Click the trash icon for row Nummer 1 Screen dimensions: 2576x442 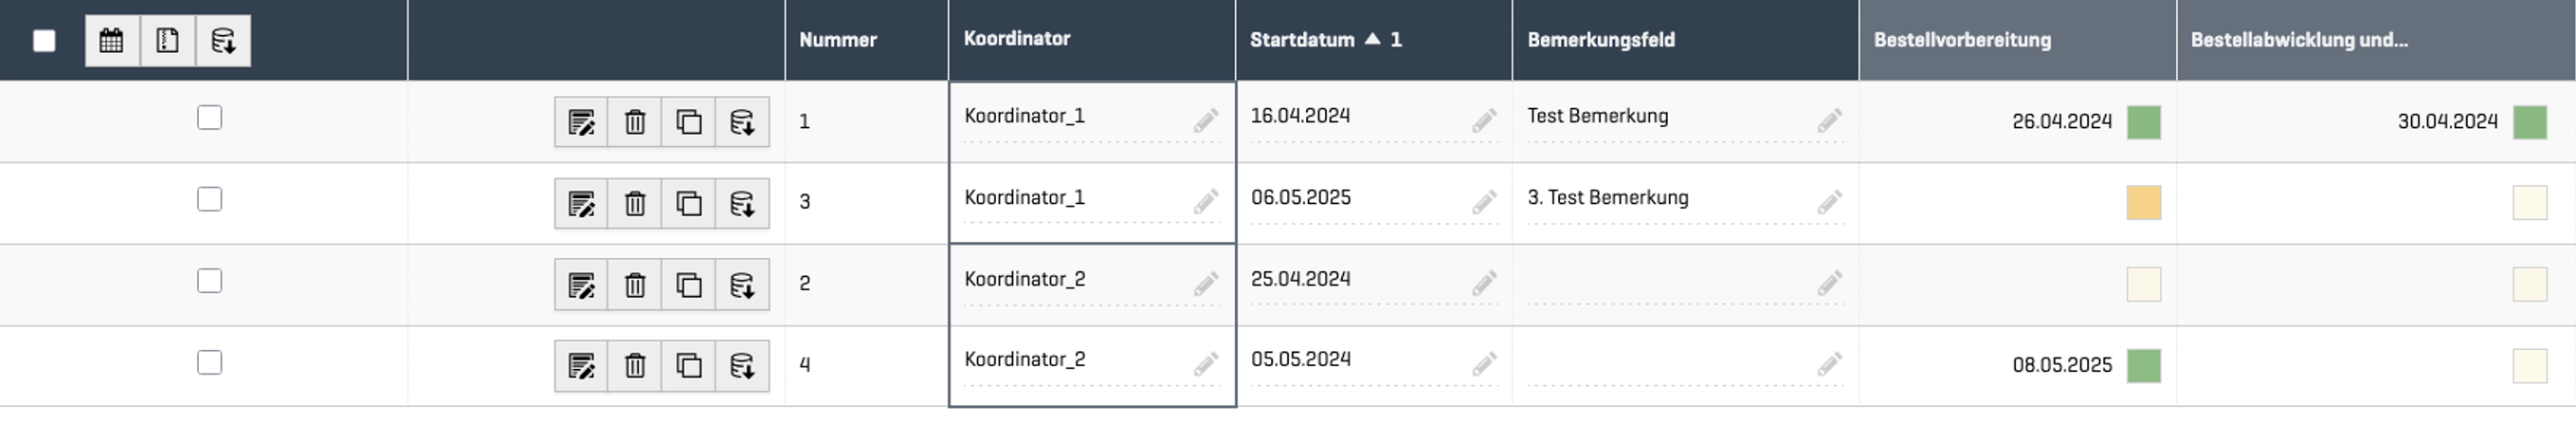pyautogui.click(x=635, y=122)
